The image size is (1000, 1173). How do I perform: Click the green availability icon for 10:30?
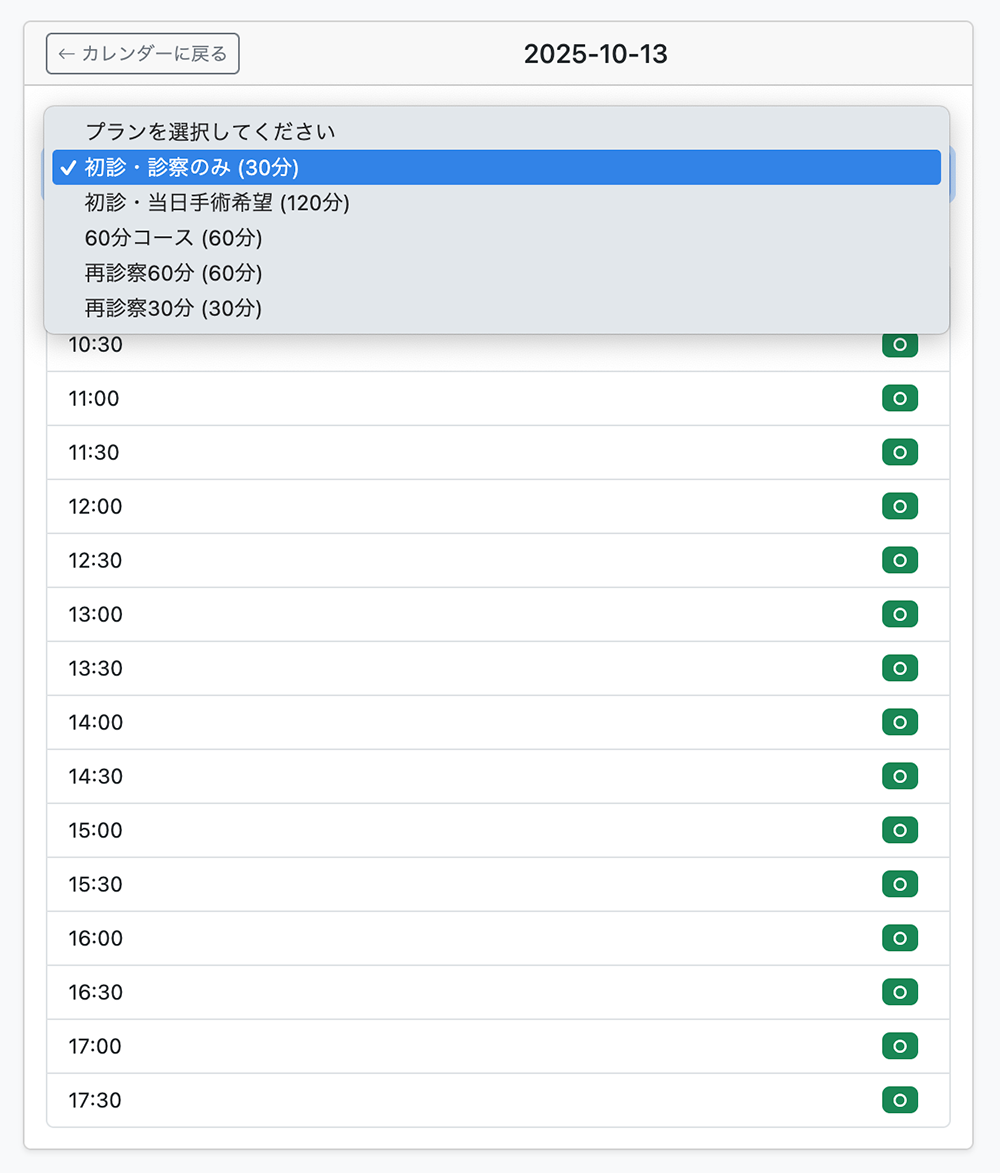pyautogui.click(x=899, y=345)
